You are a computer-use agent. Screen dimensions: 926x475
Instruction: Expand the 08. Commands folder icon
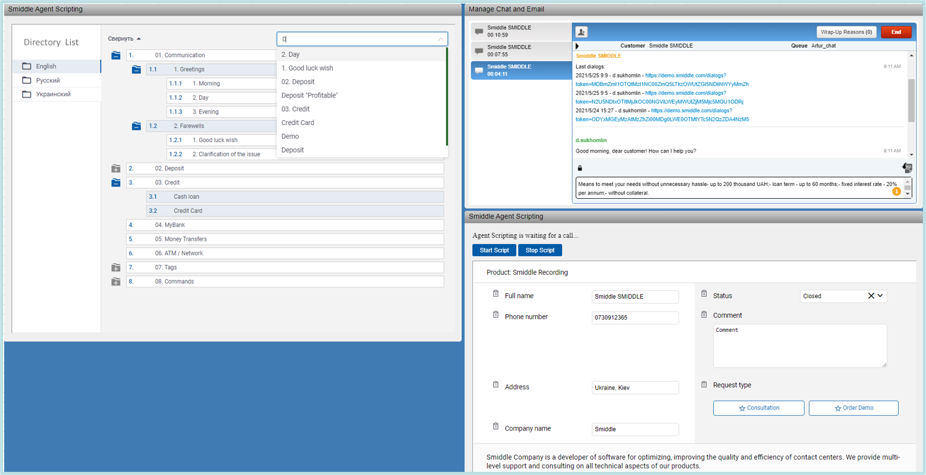click(x=116, y=282)
